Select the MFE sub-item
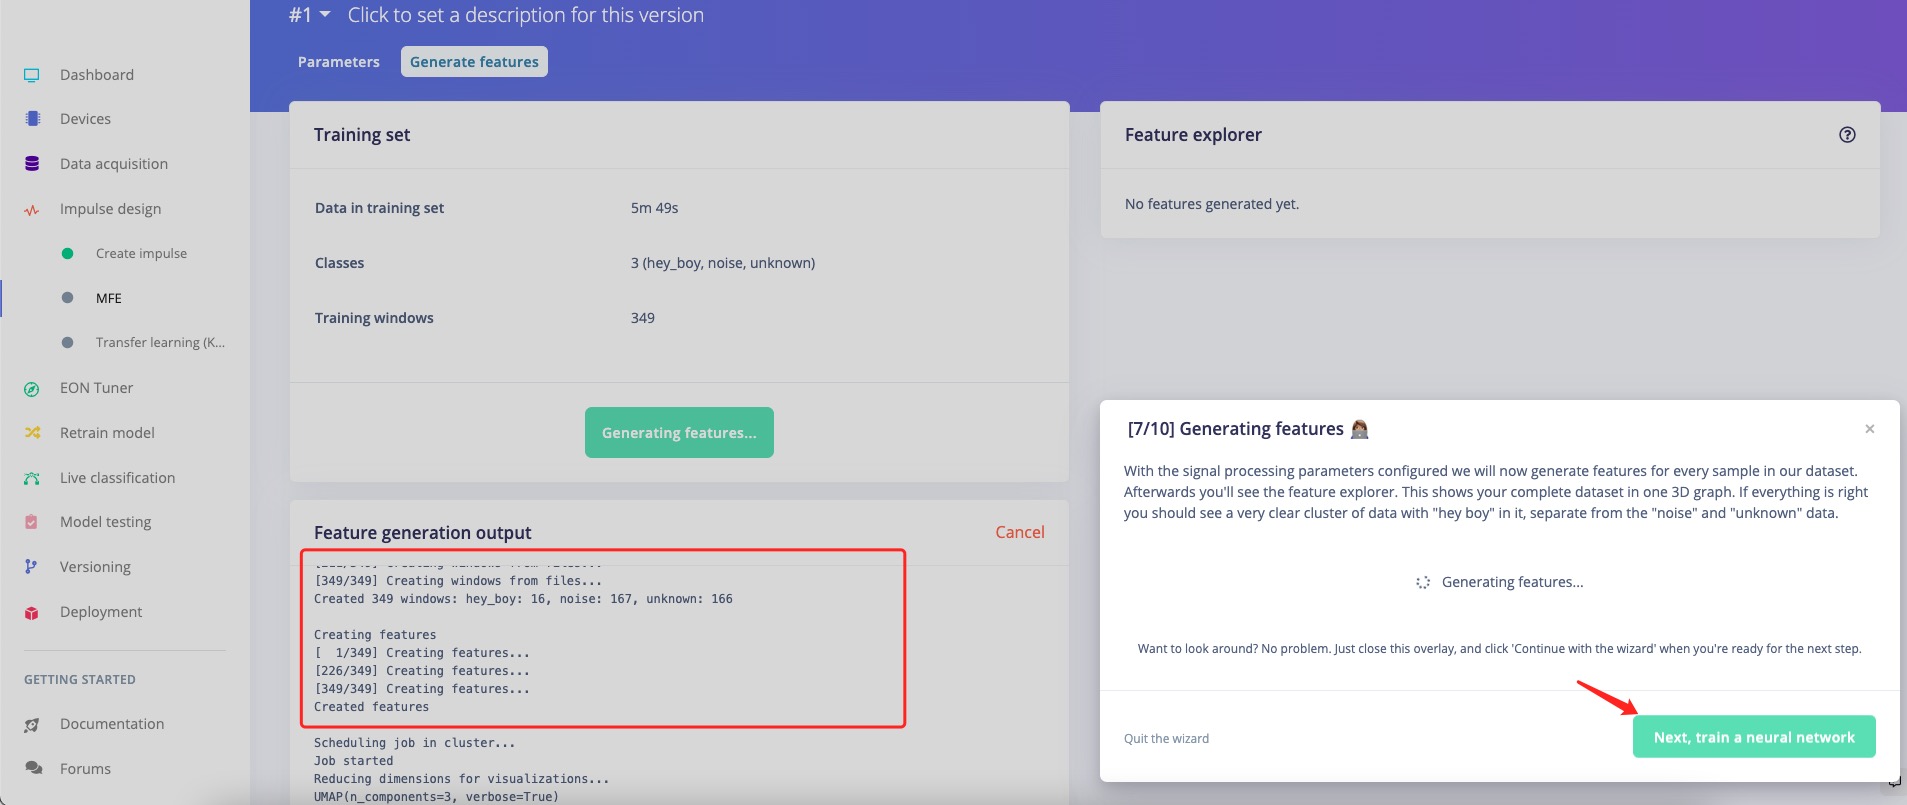 tap(109, 298)
